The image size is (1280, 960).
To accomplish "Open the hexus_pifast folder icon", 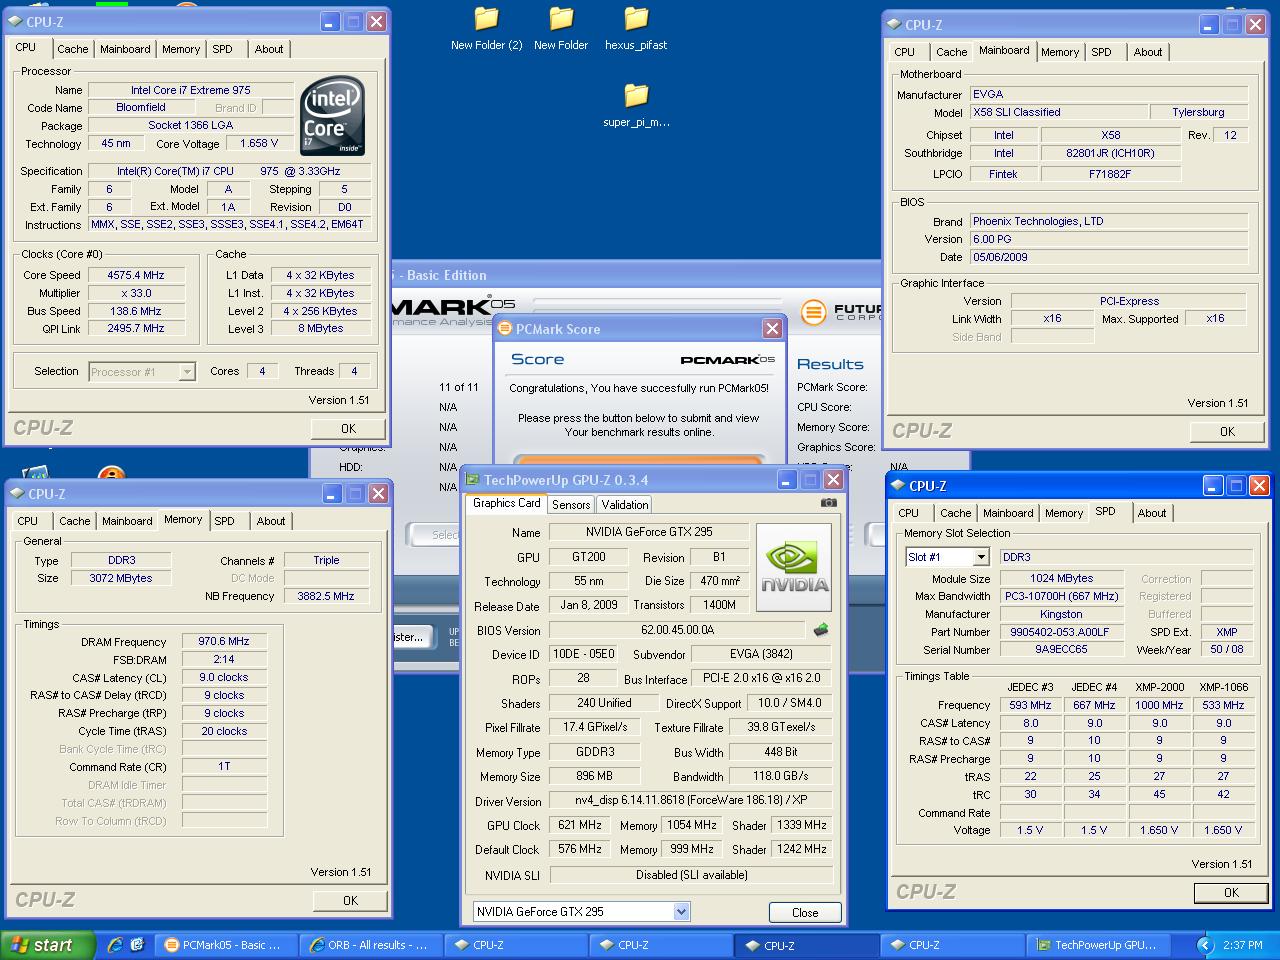I will [x=636, y=28].
